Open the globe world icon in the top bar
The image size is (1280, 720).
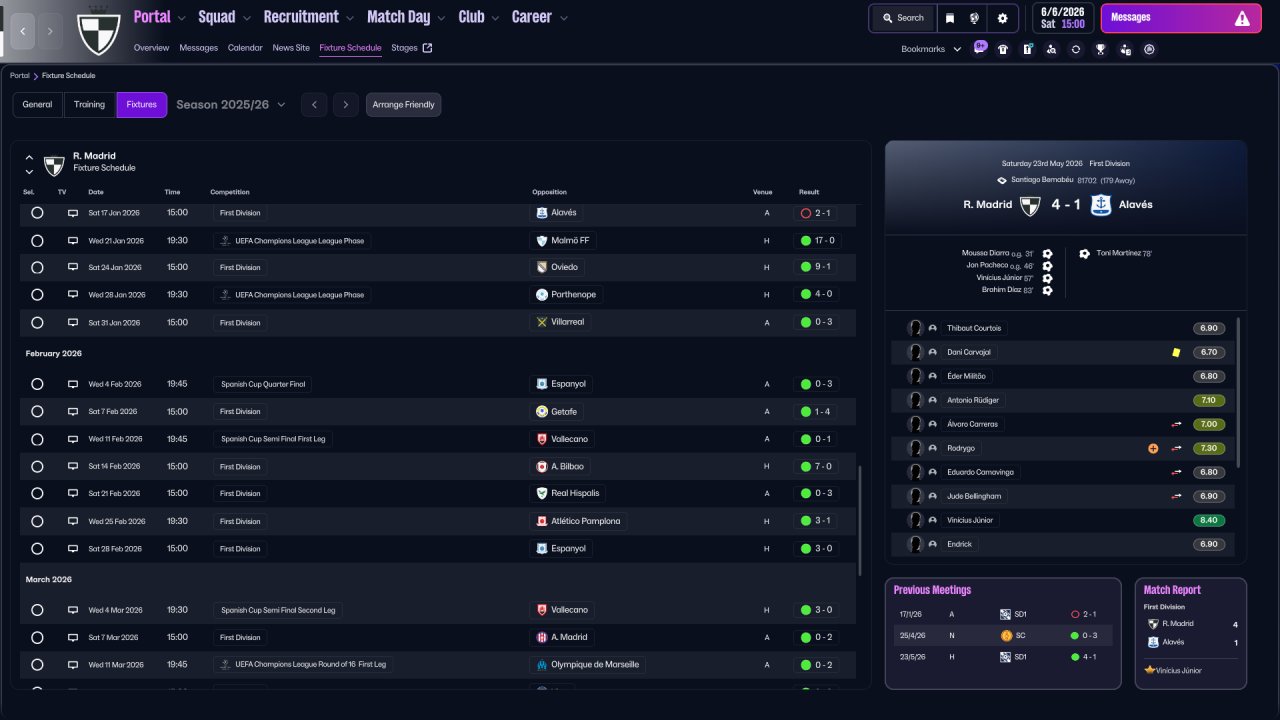[x=975, y=18]
